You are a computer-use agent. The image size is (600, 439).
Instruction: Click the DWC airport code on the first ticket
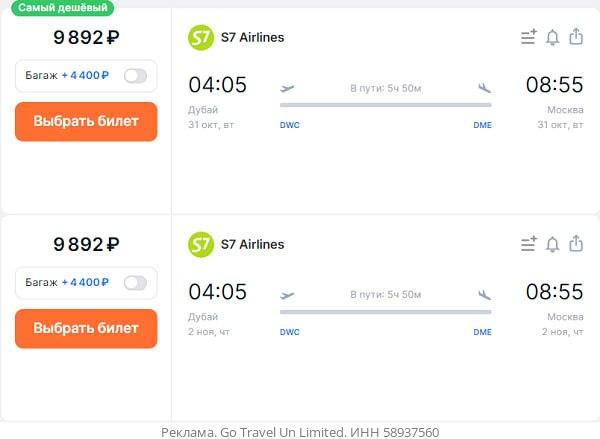coord(290,125)
